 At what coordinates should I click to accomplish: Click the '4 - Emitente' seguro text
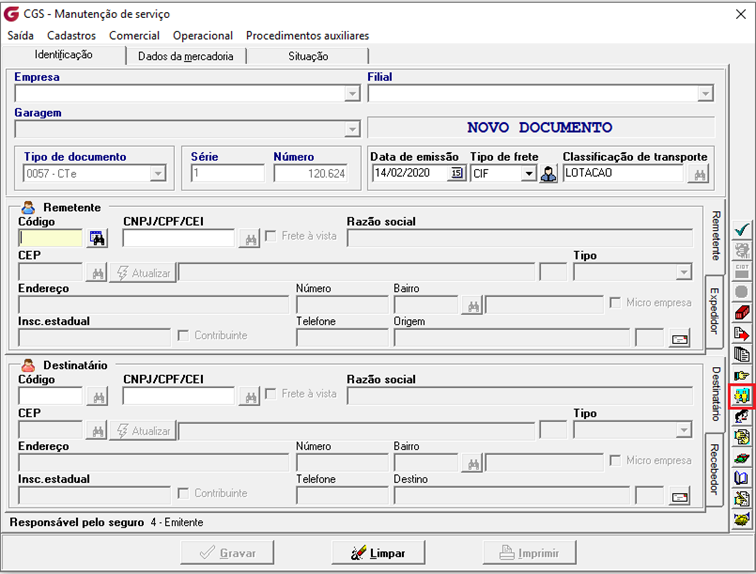point(176,522)
